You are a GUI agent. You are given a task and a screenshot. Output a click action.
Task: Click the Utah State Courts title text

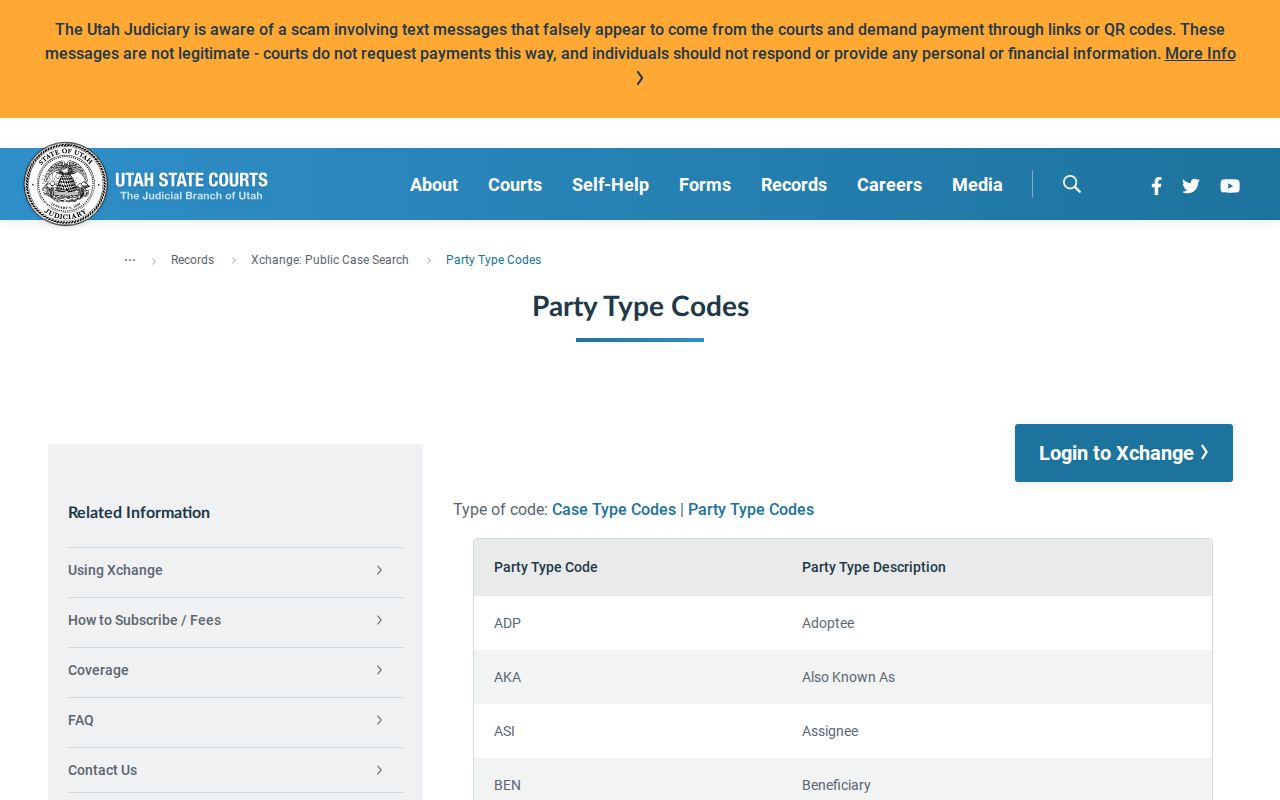[191, 180]
